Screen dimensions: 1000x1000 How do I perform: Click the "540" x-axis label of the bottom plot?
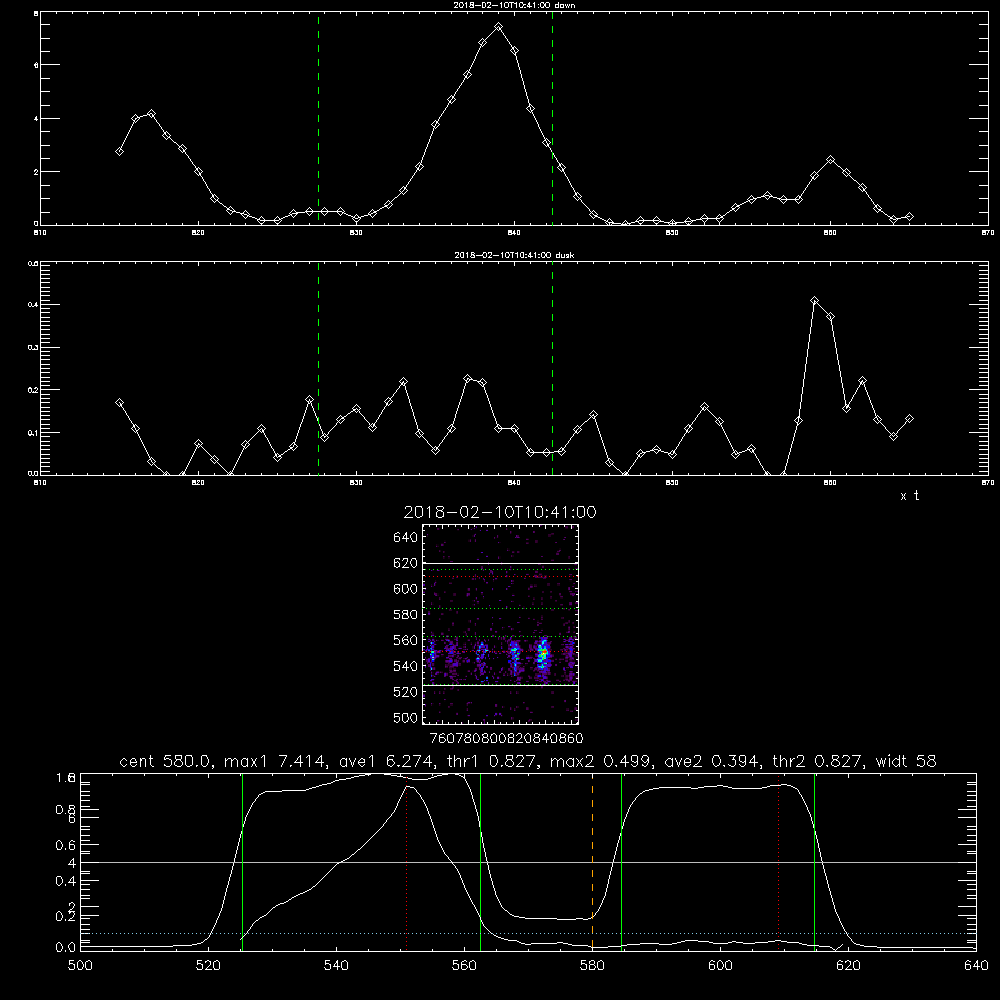(336, 966)
